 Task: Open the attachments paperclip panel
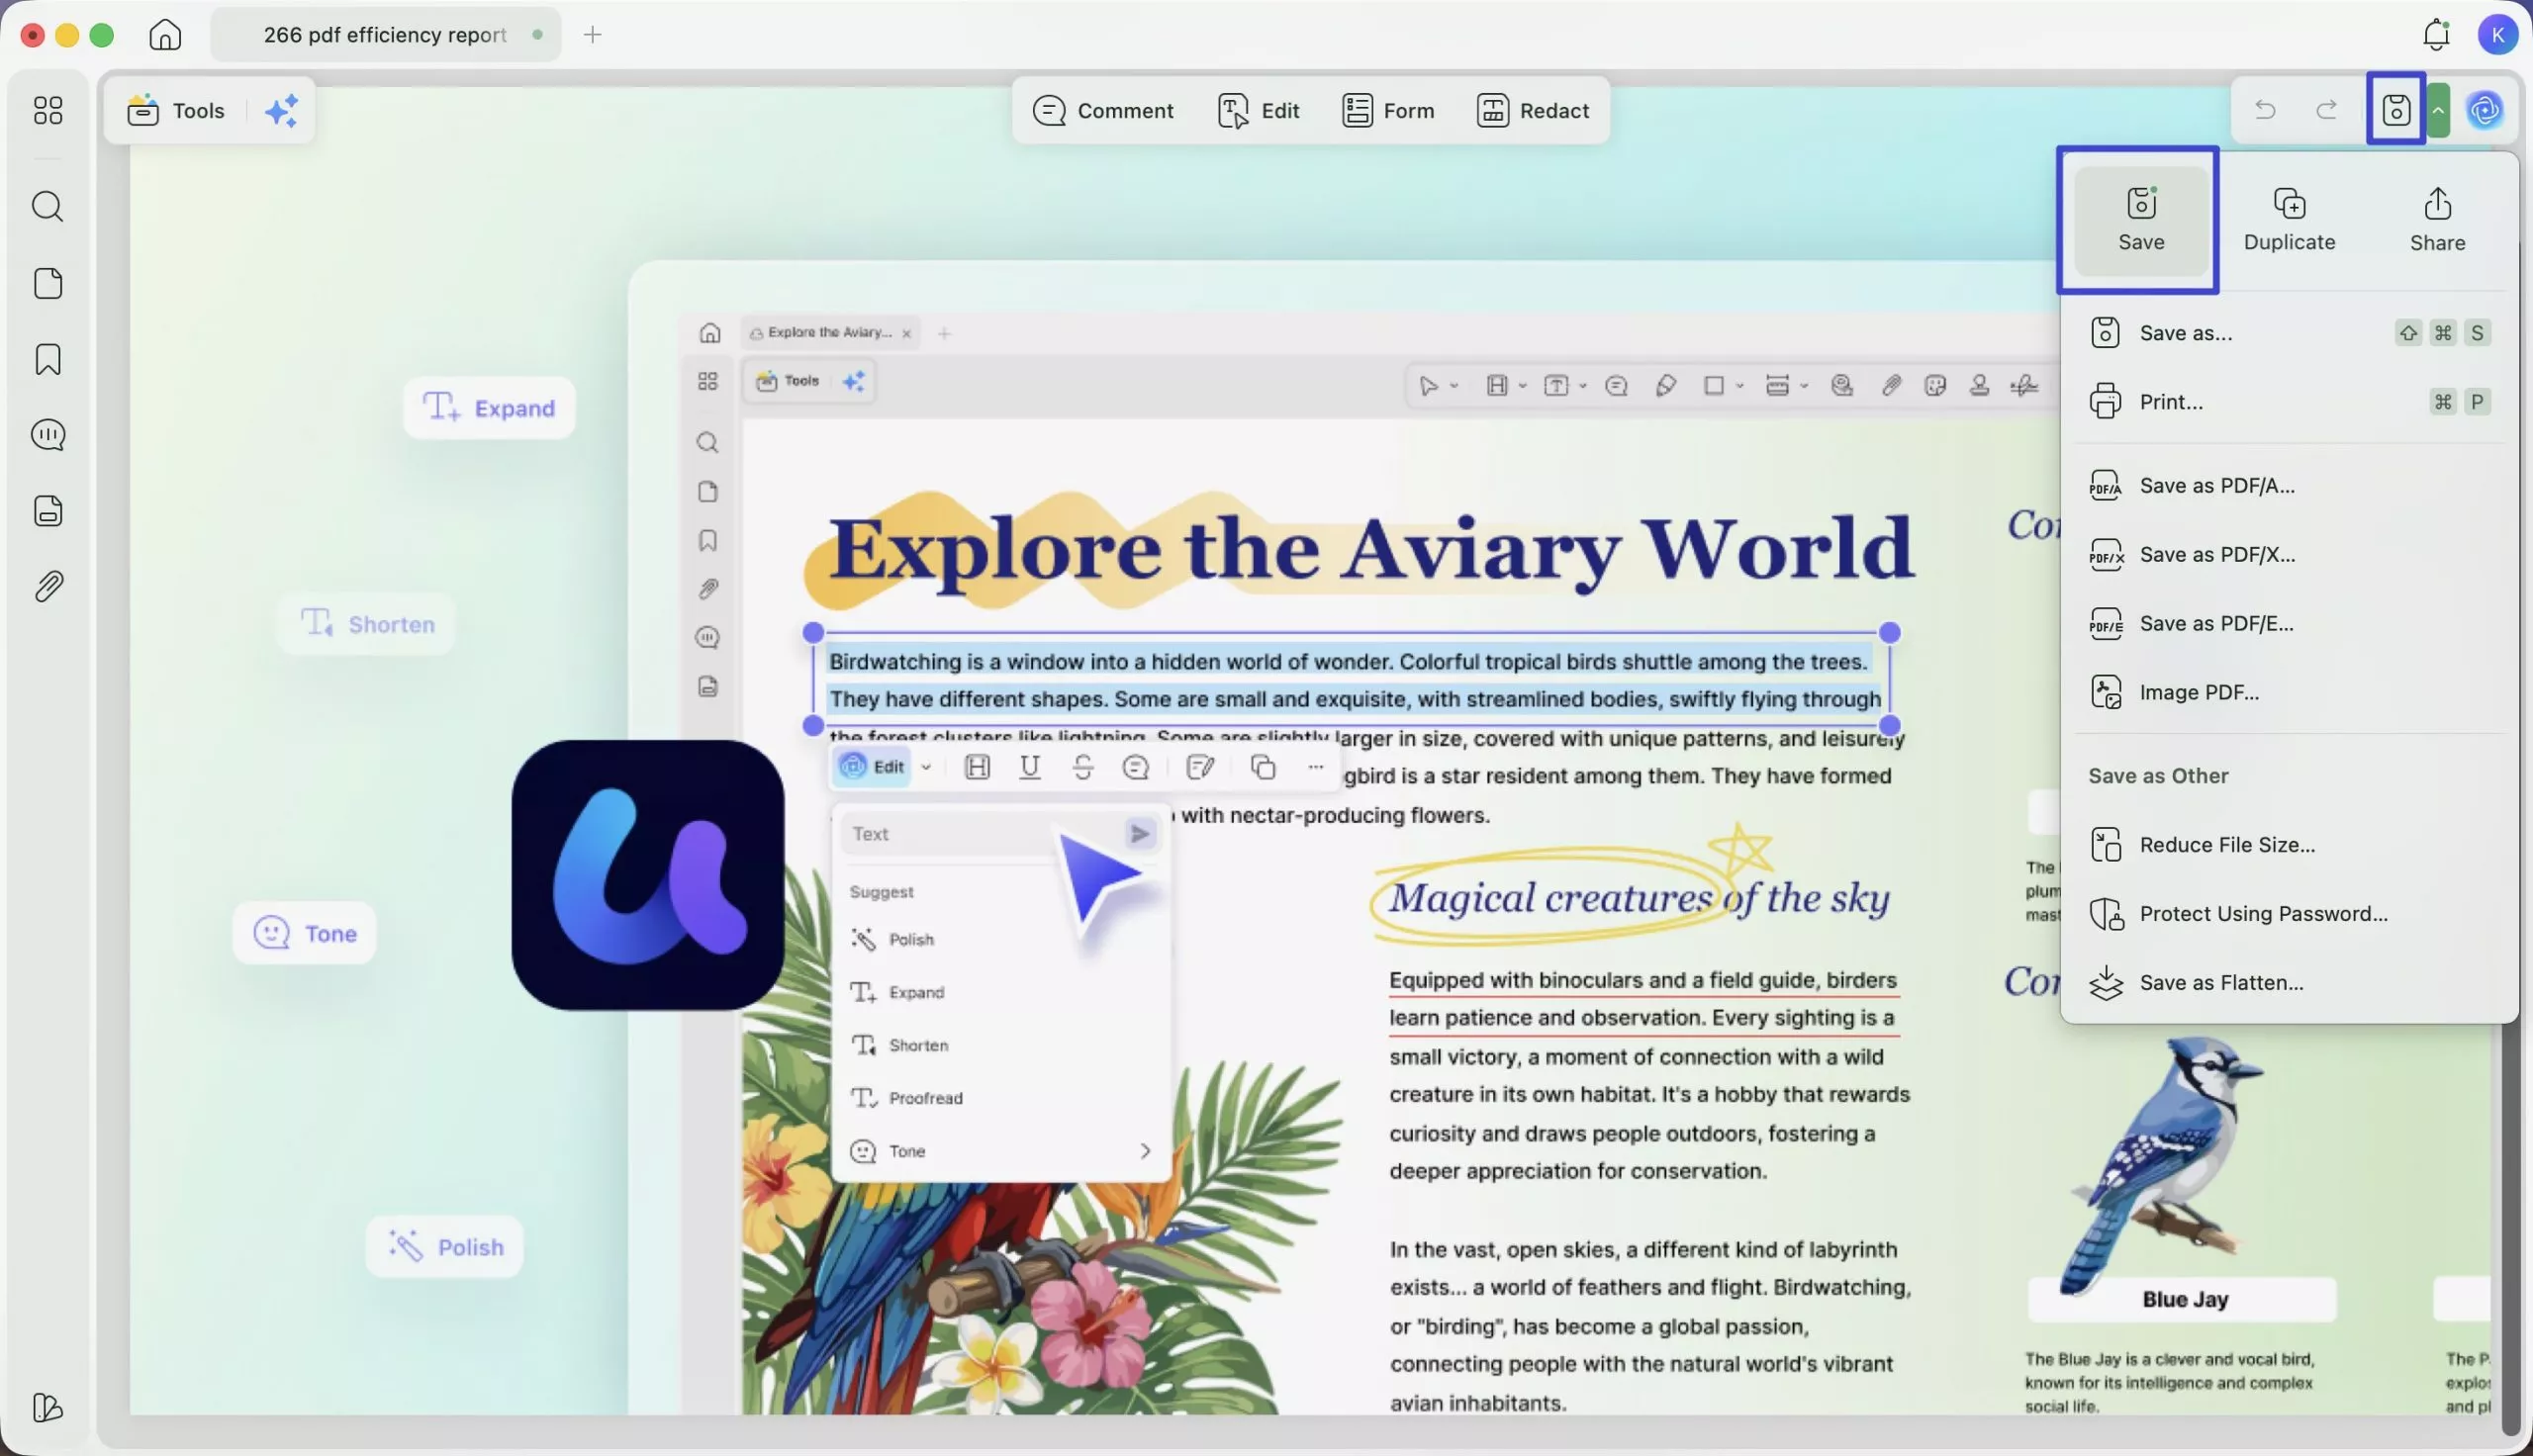pyautogui.click(x=47, y=586)
